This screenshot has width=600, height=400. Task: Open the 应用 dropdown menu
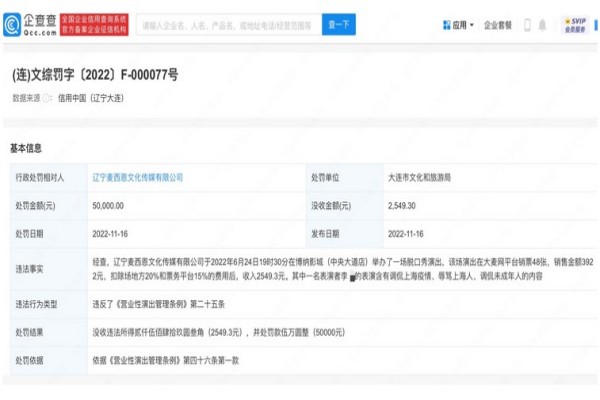[458, 25]
